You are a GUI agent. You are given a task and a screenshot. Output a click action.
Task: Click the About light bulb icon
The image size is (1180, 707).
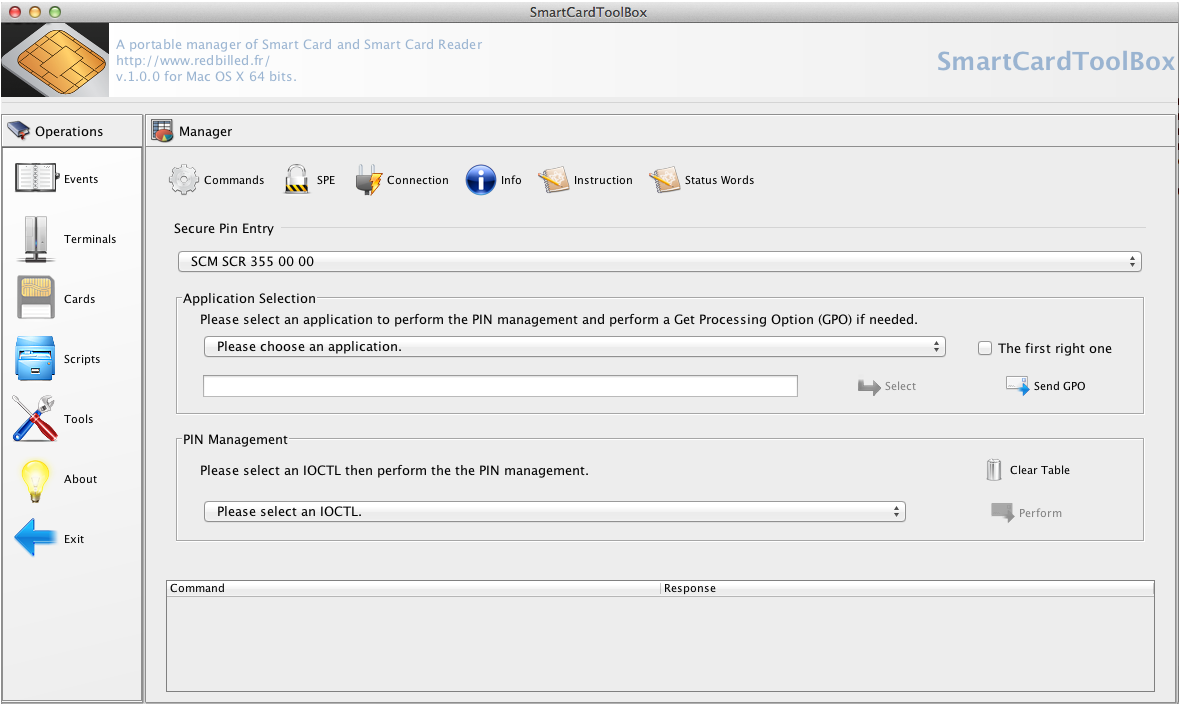[x=36, y=479]
